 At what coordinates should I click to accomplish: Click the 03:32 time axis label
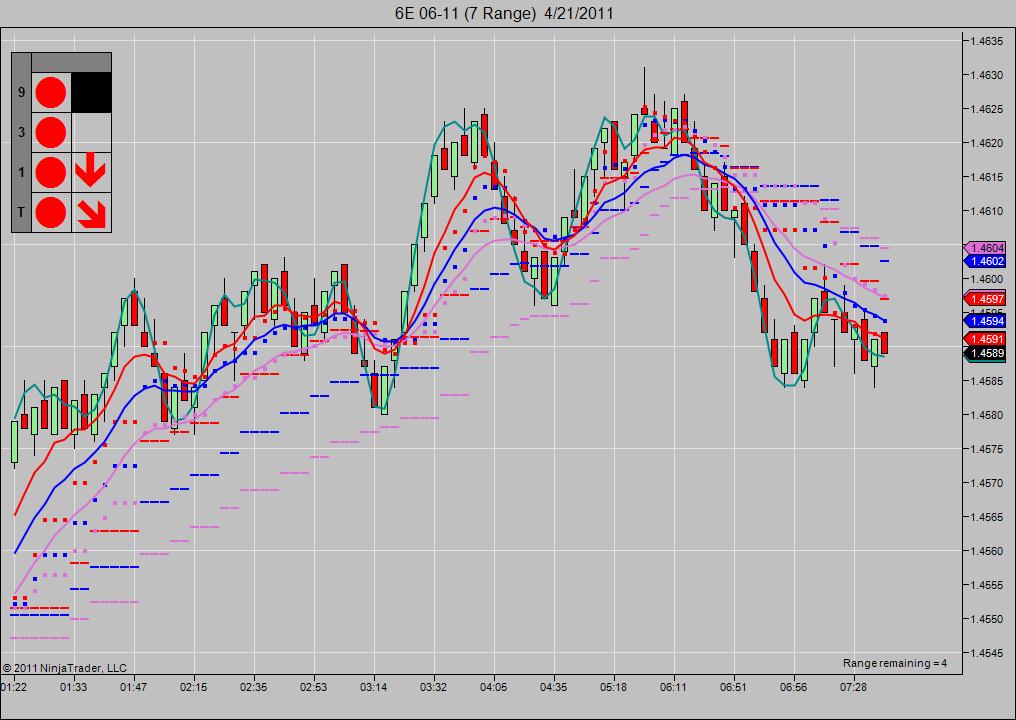[433, 686]
